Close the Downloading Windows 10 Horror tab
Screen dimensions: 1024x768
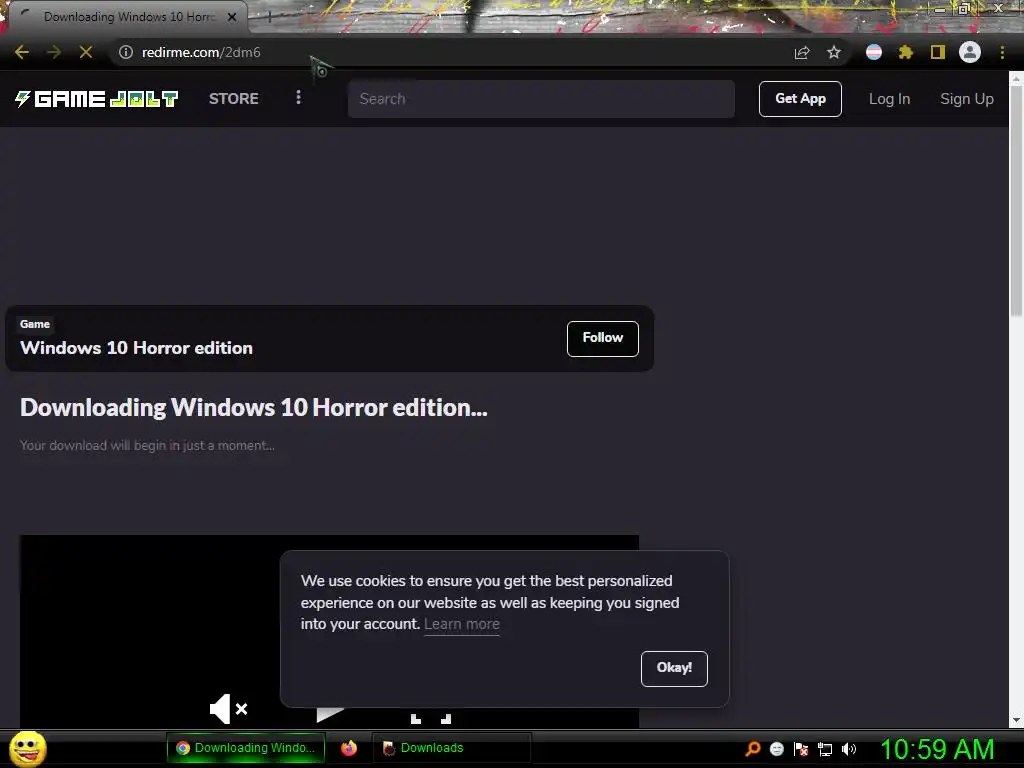coord(232,18)
